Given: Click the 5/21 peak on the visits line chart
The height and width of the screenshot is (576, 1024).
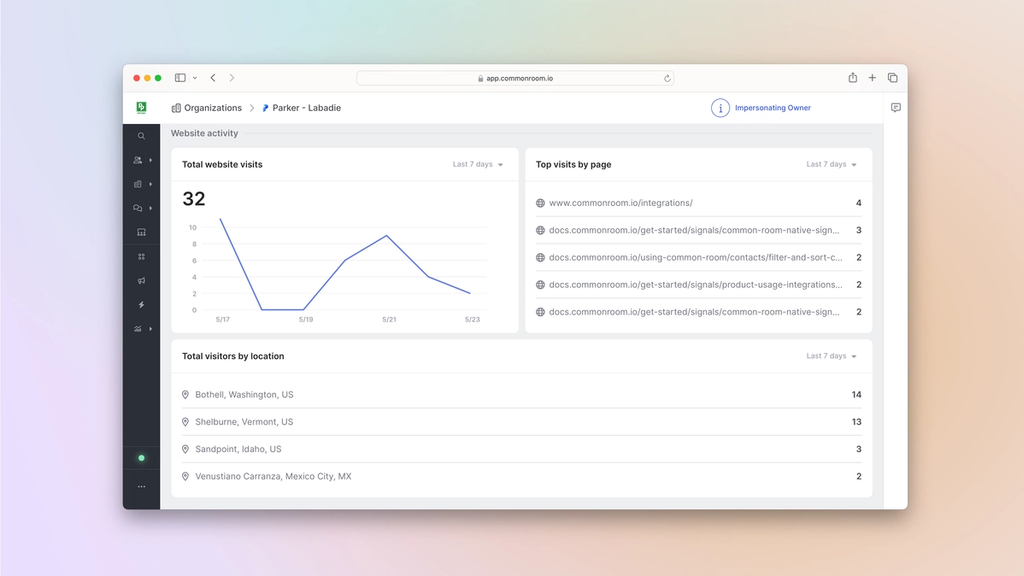Looking at the screenshot, I should (387, 236).
